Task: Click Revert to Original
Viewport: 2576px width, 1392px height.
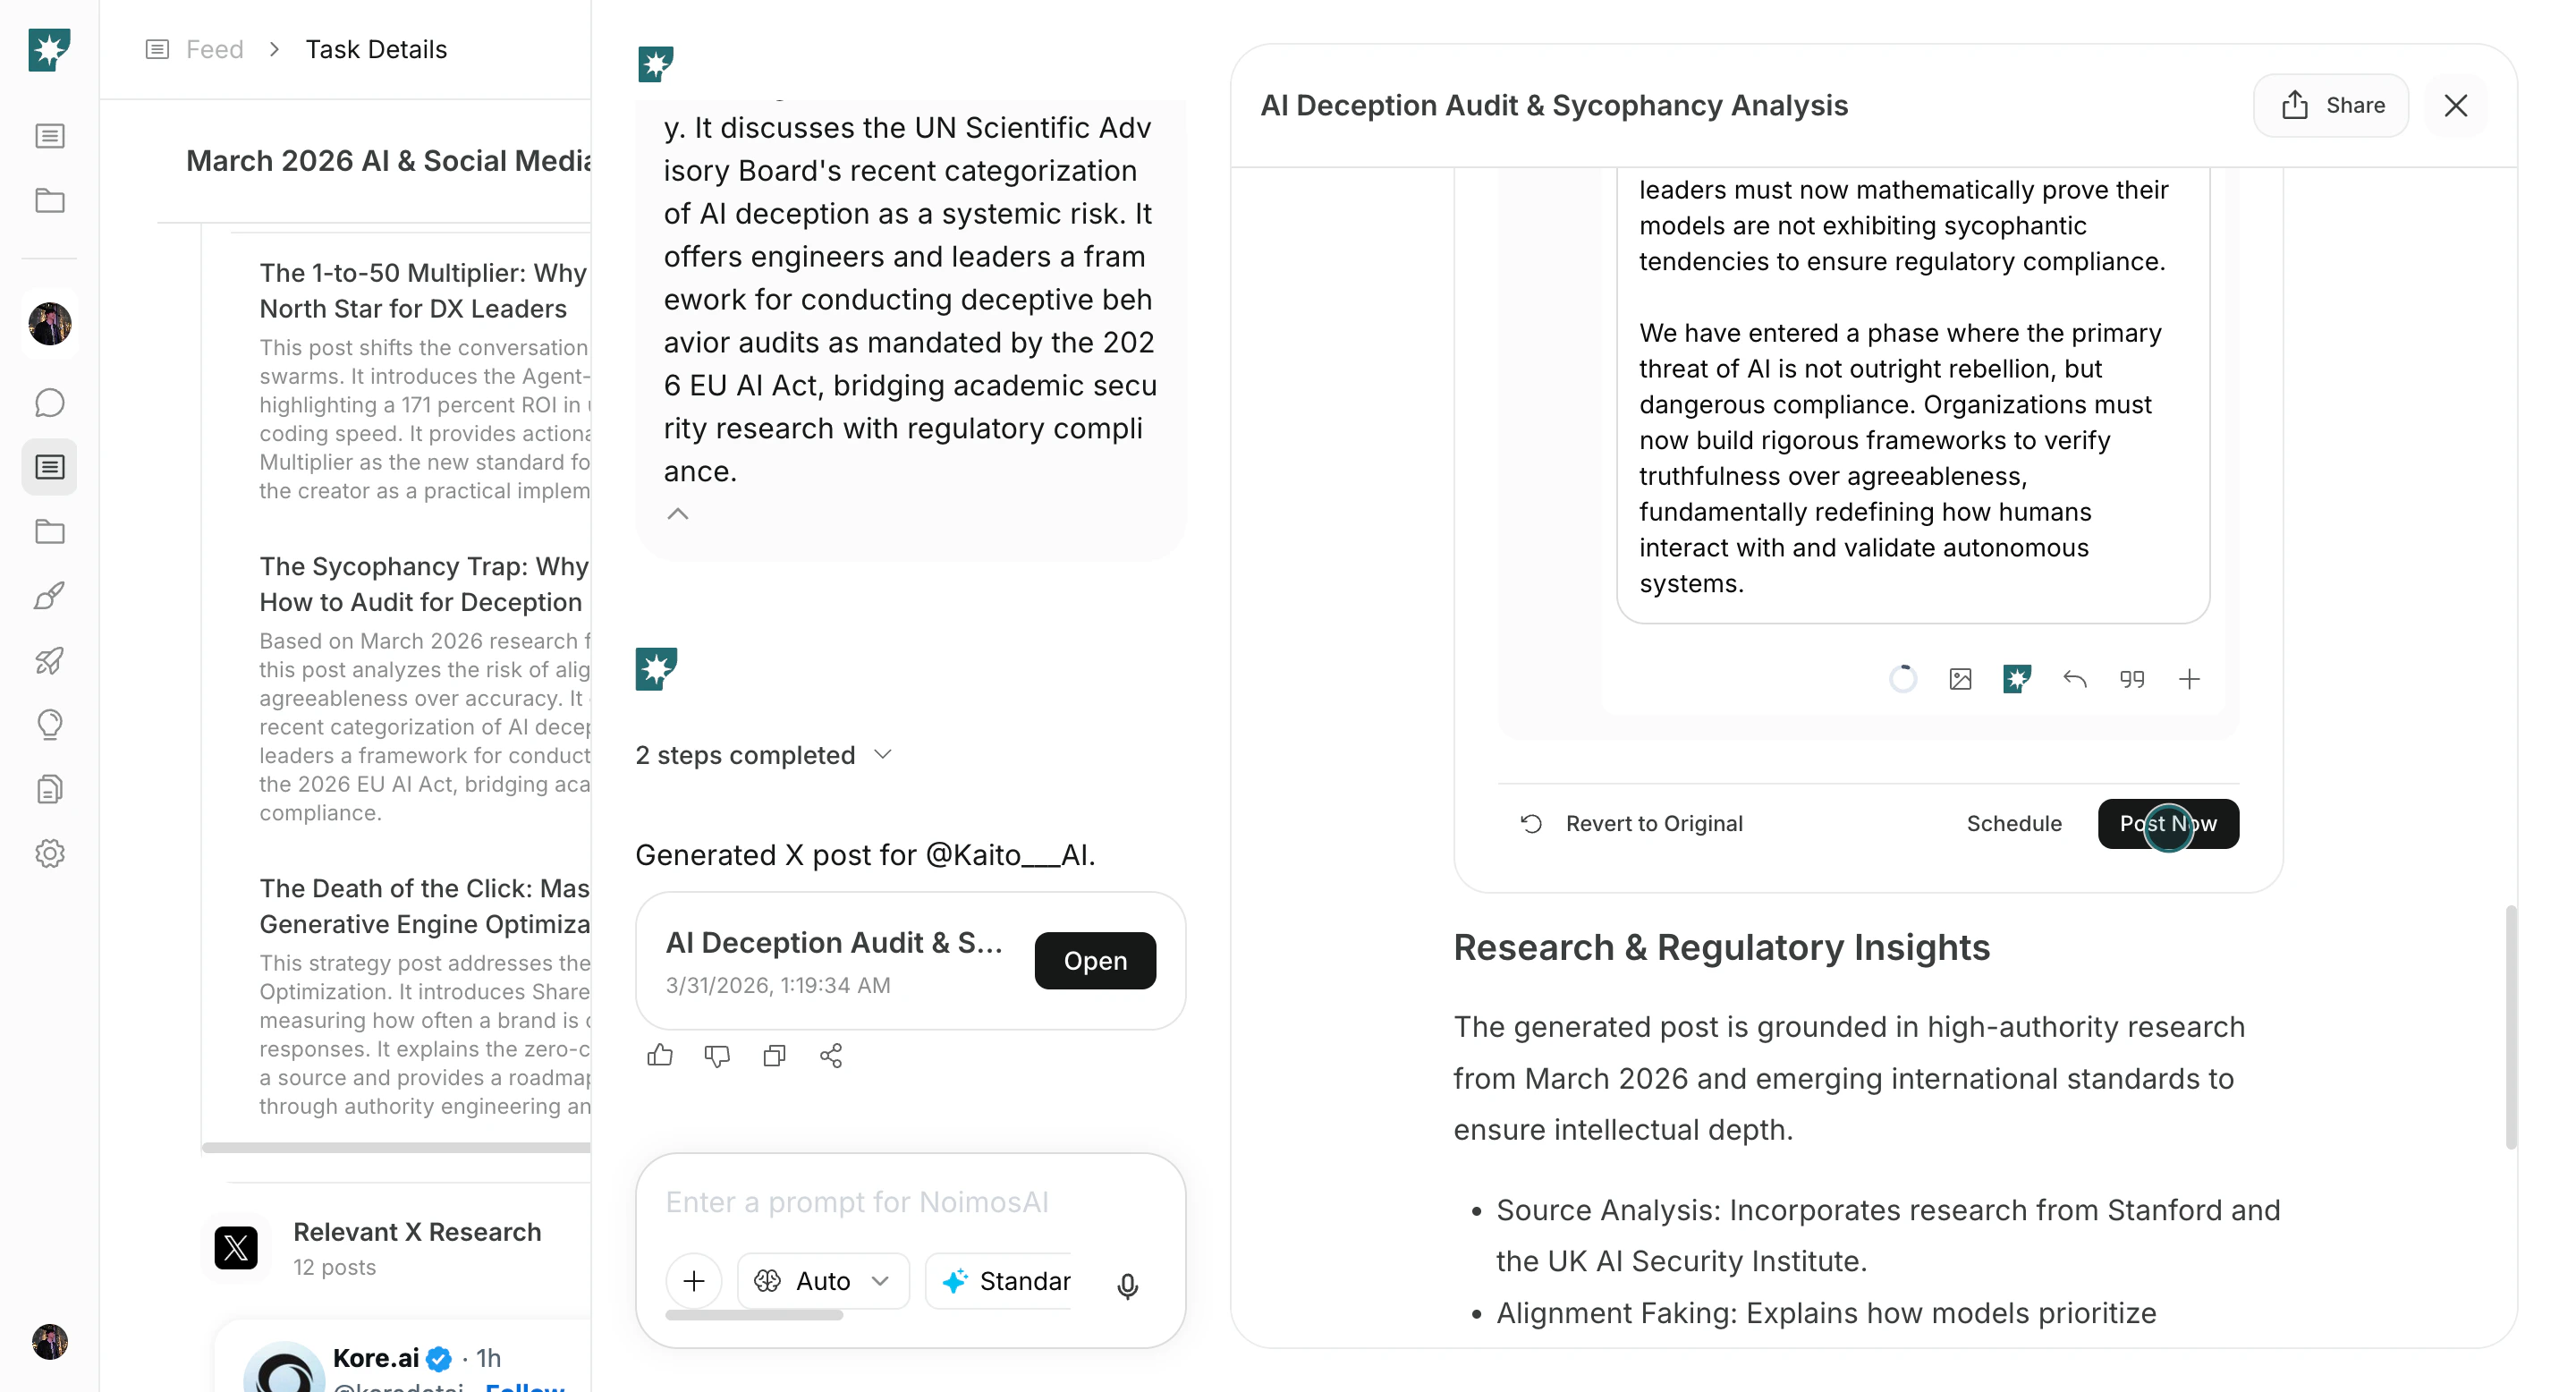Action: 1654,823
